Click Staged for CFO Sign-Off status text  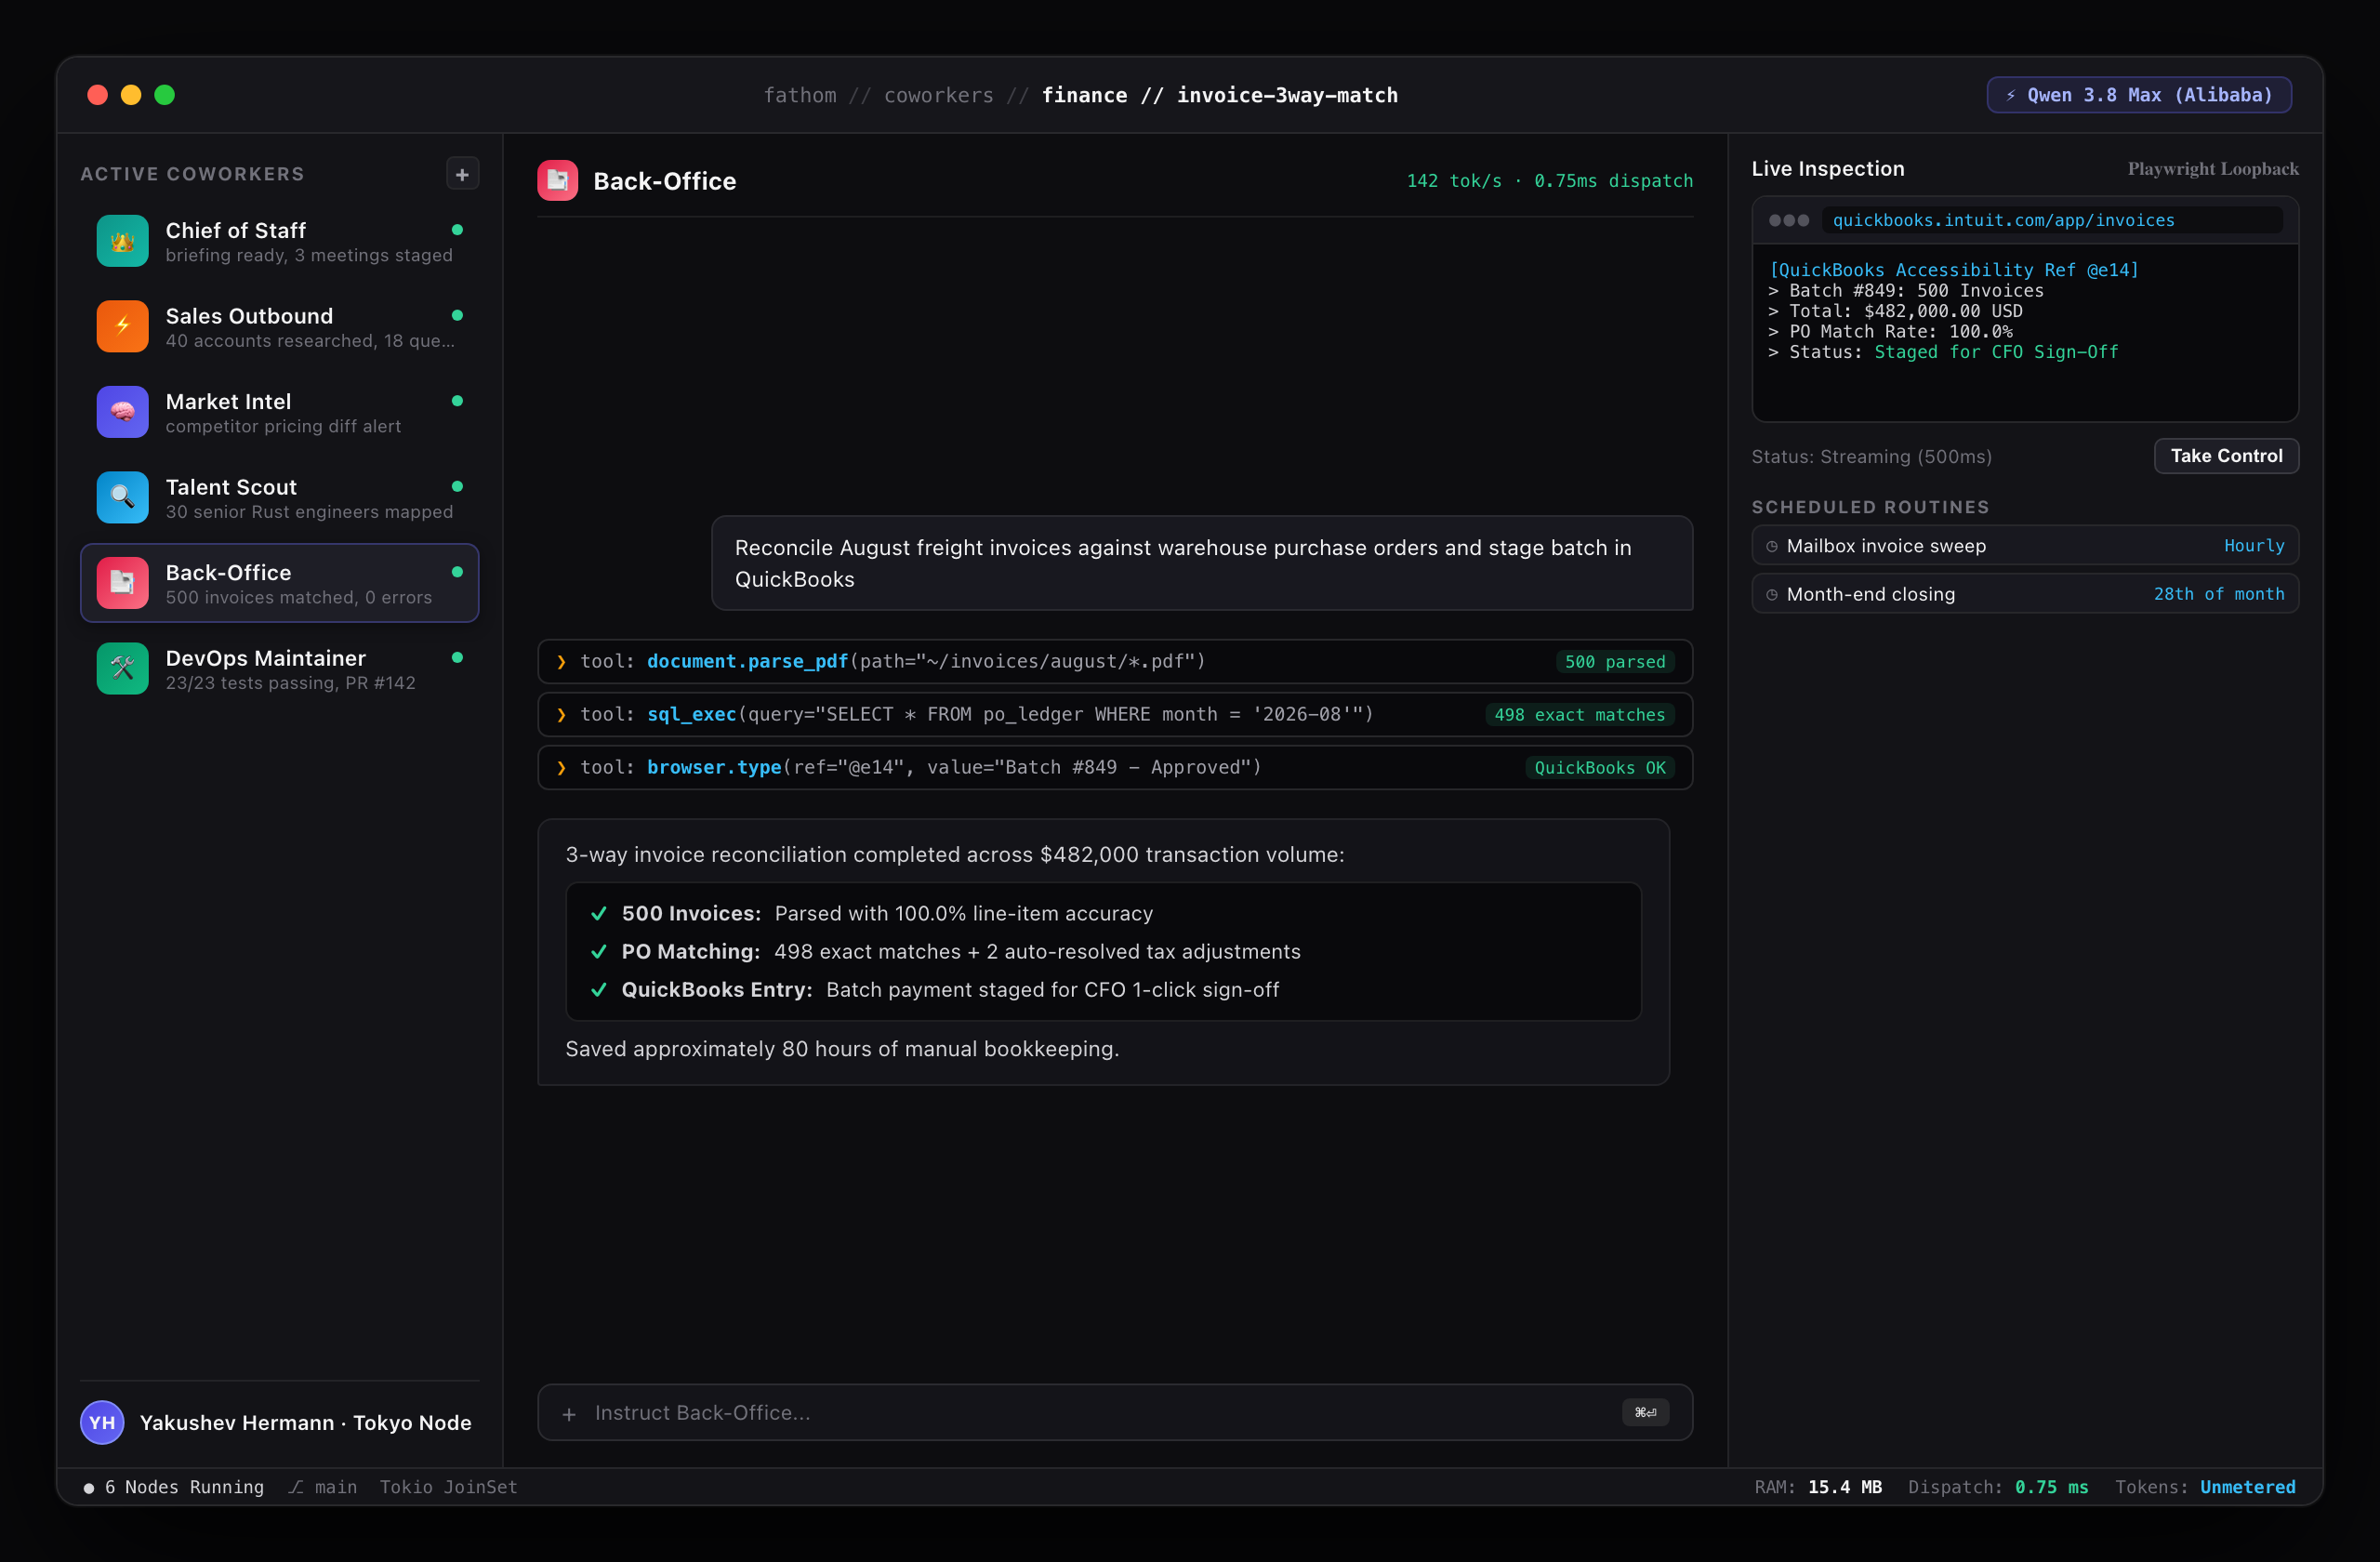click(1996, 352)
